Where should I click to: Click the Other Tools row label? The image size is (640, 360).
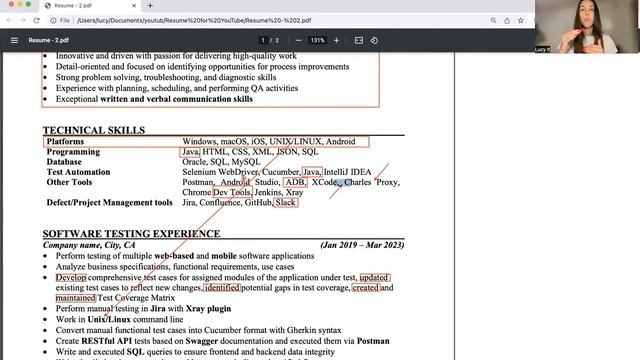point(69,182)
